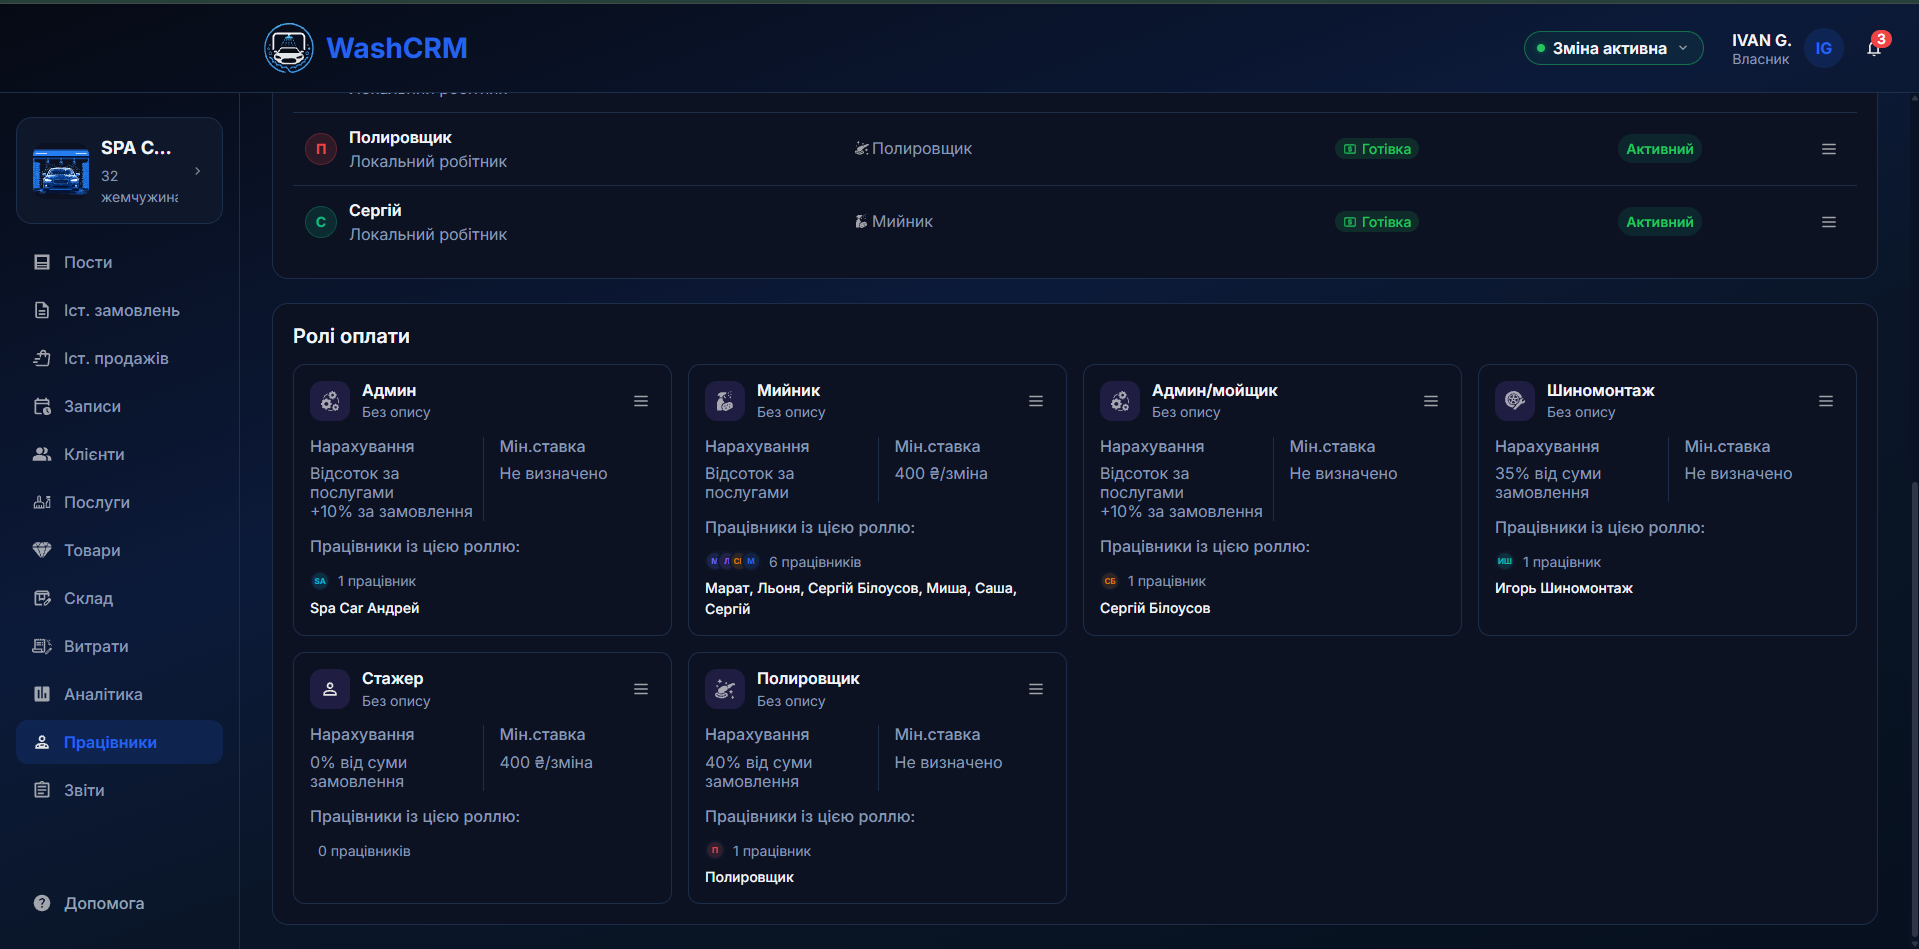Click the red П avatar of Полировщик
Image resolution: width=1919 pixels, height=949 pixels.
(x=321, y=149)
